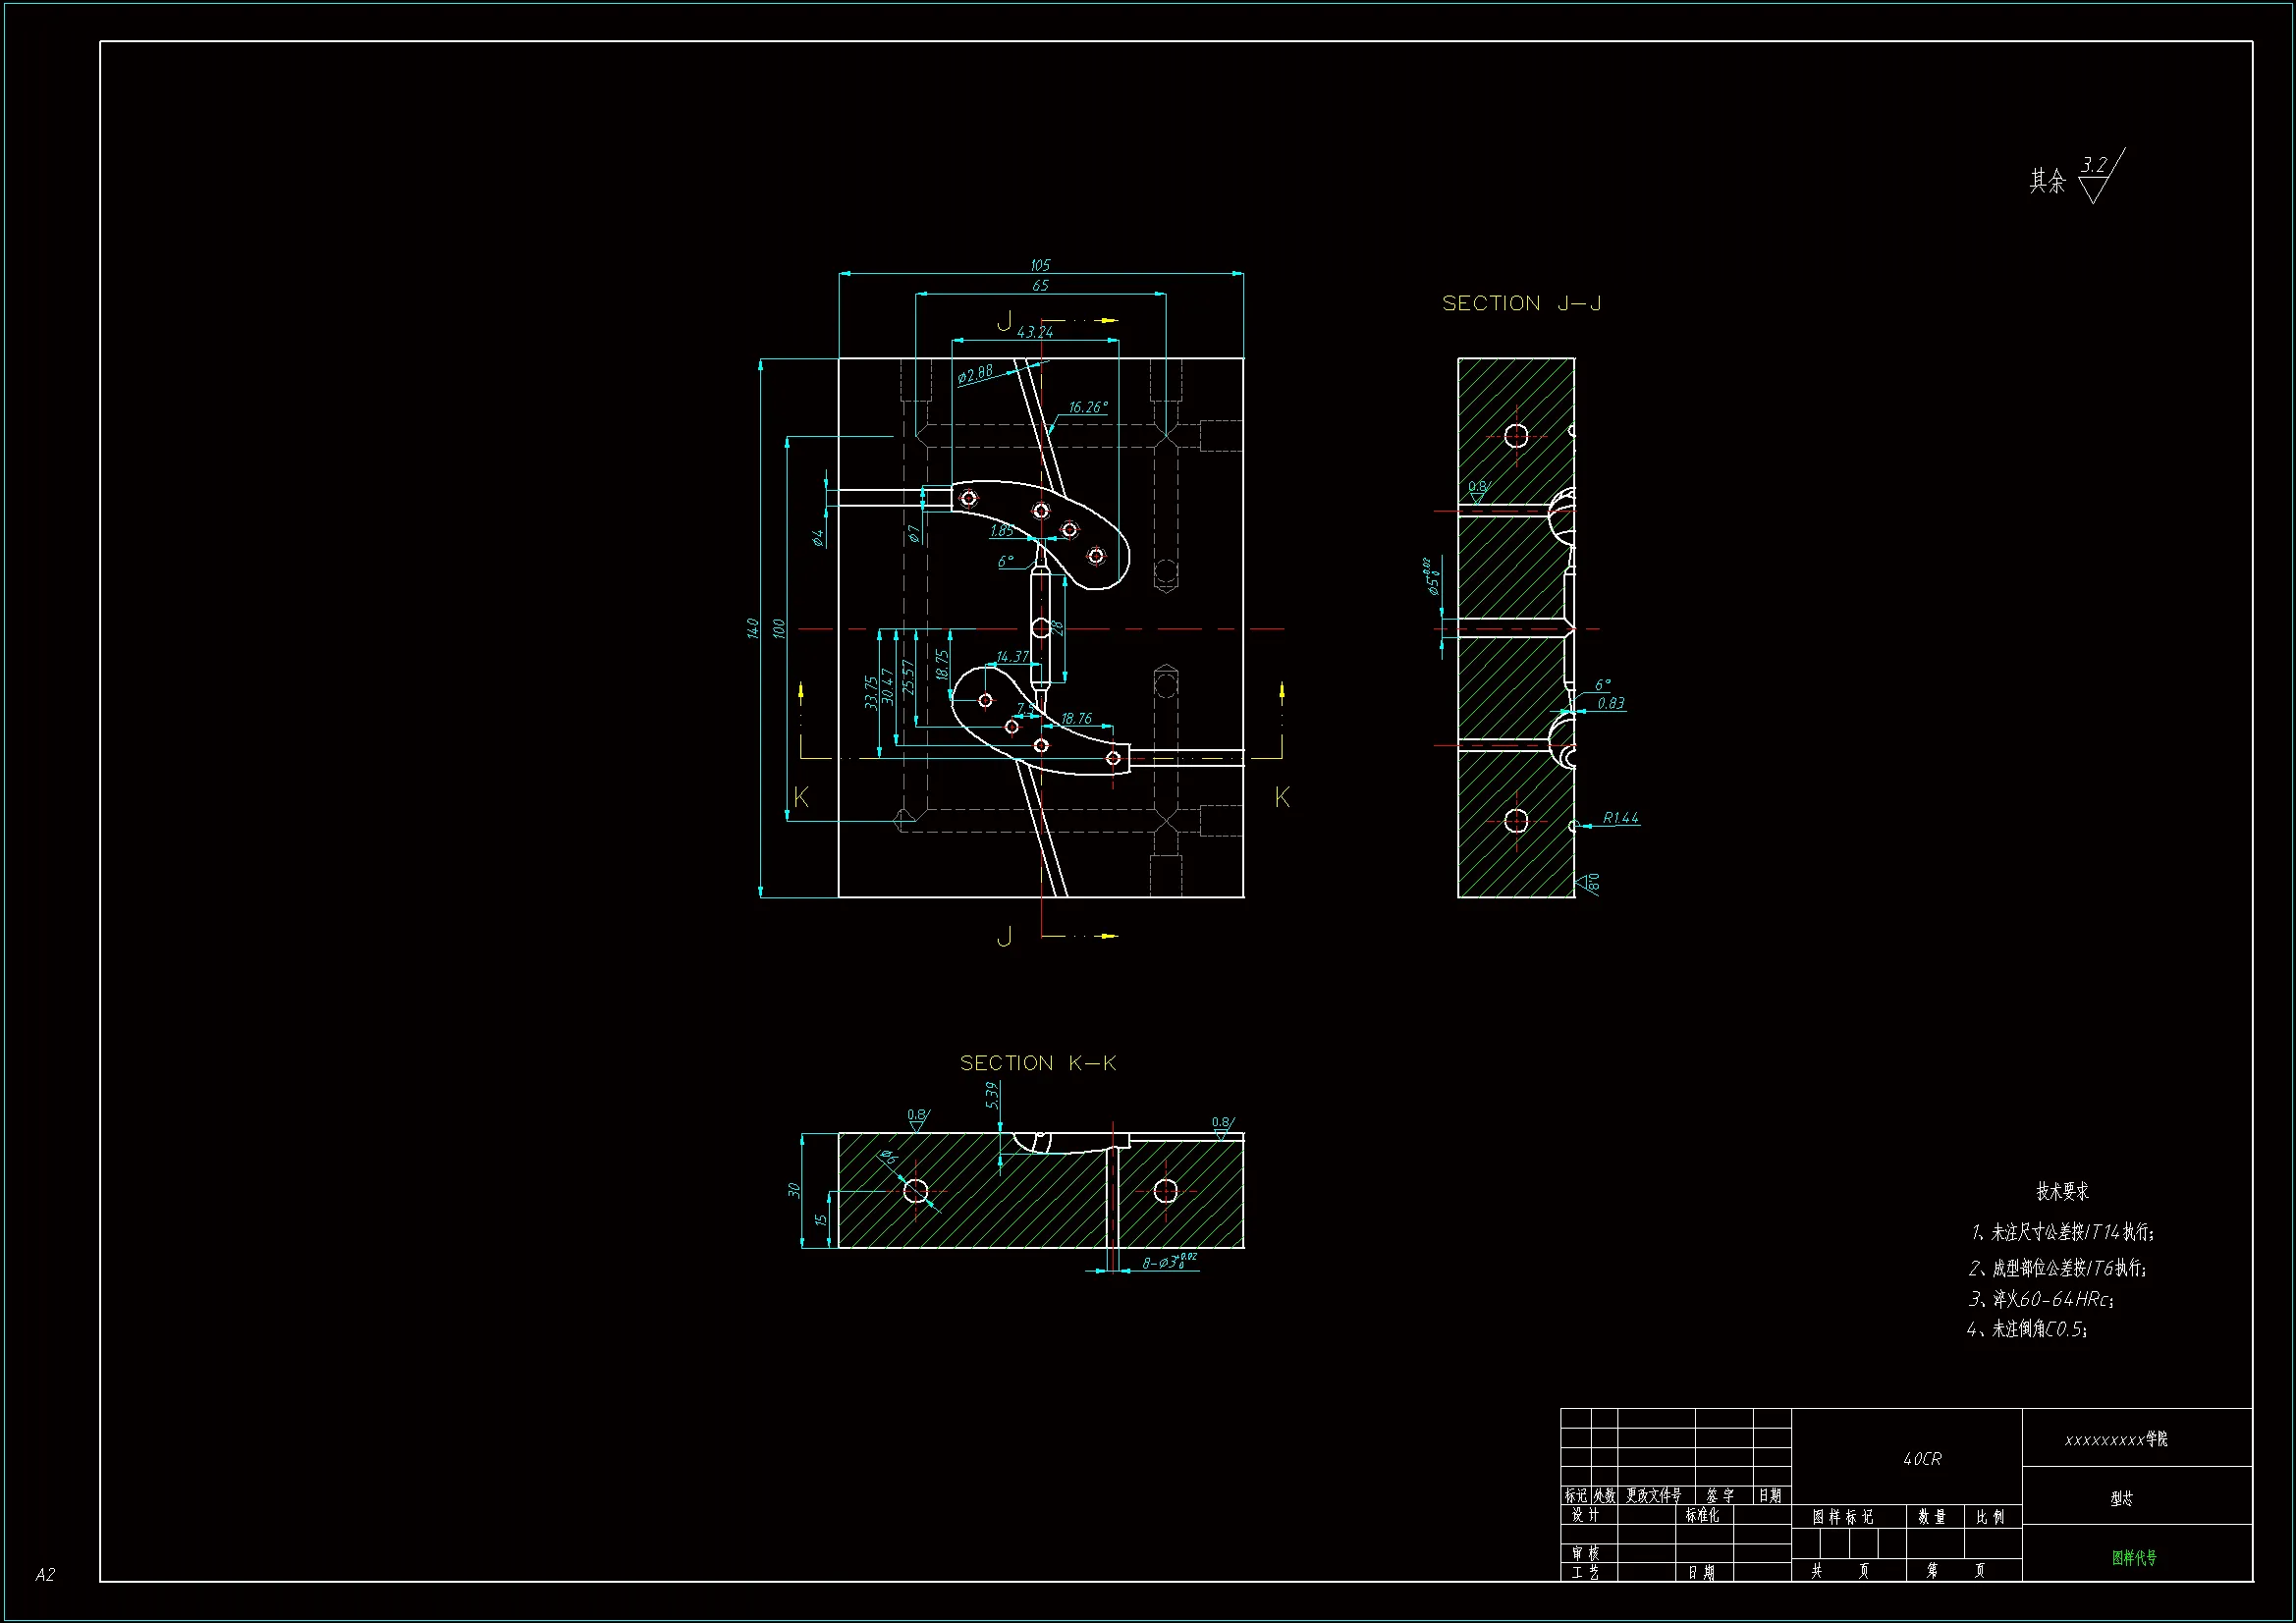Click the SECTION K-K title text
This screenshot has height=1623, width=2296.
pos(1037,1063)
